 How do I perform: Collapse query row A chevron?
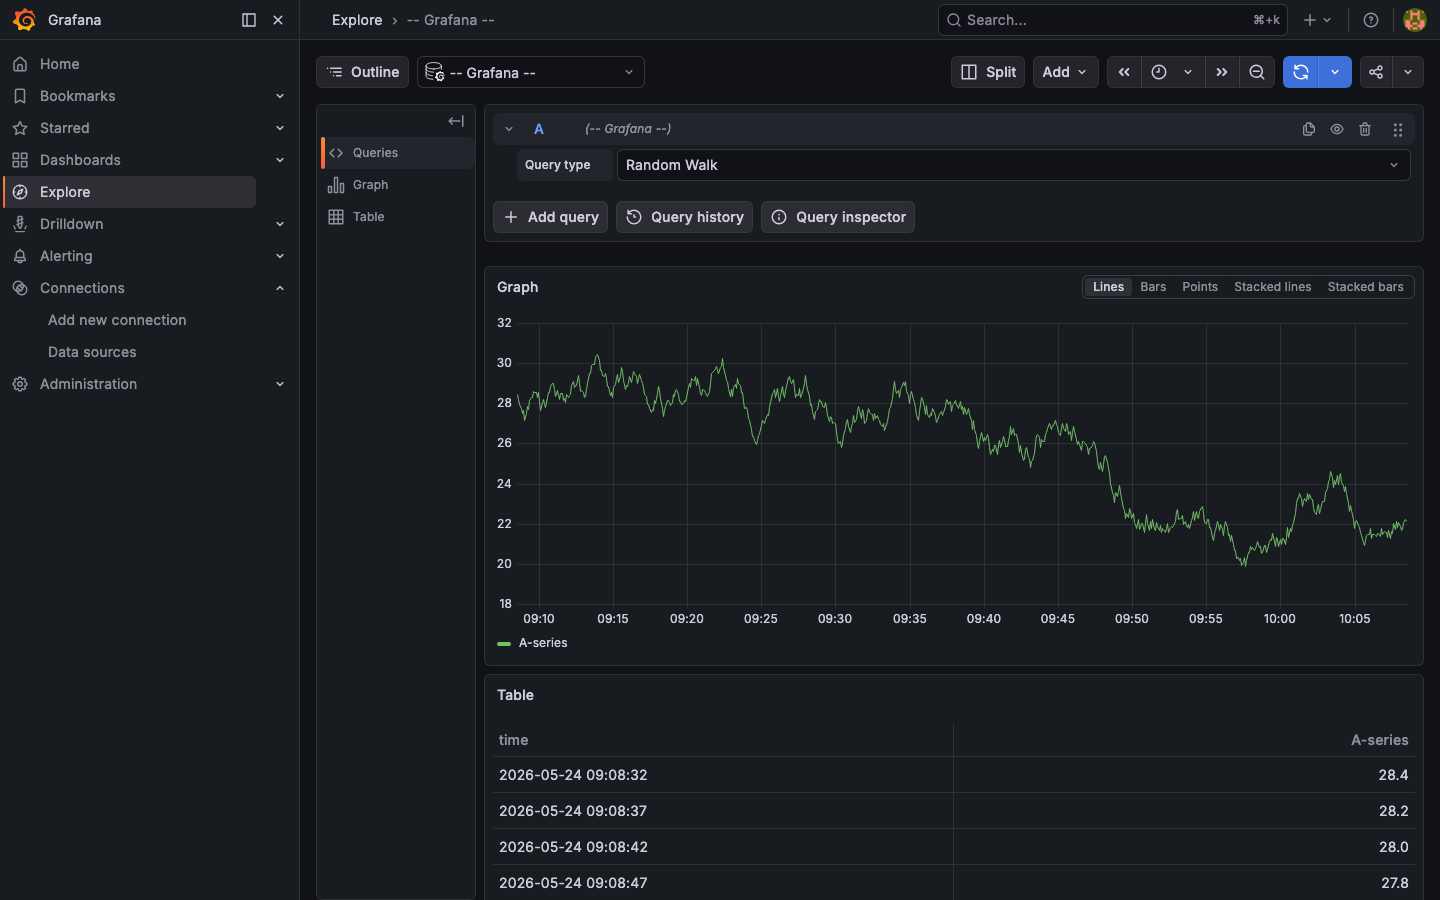[x=509, y=129]
